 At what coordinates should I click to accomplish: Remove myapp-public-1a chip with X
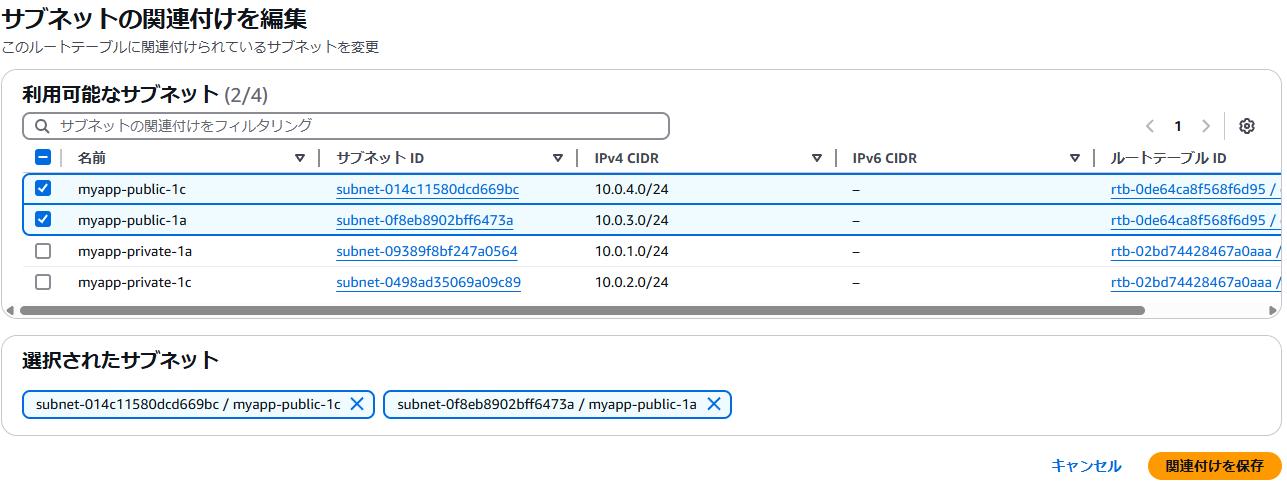tap(714, 404)
